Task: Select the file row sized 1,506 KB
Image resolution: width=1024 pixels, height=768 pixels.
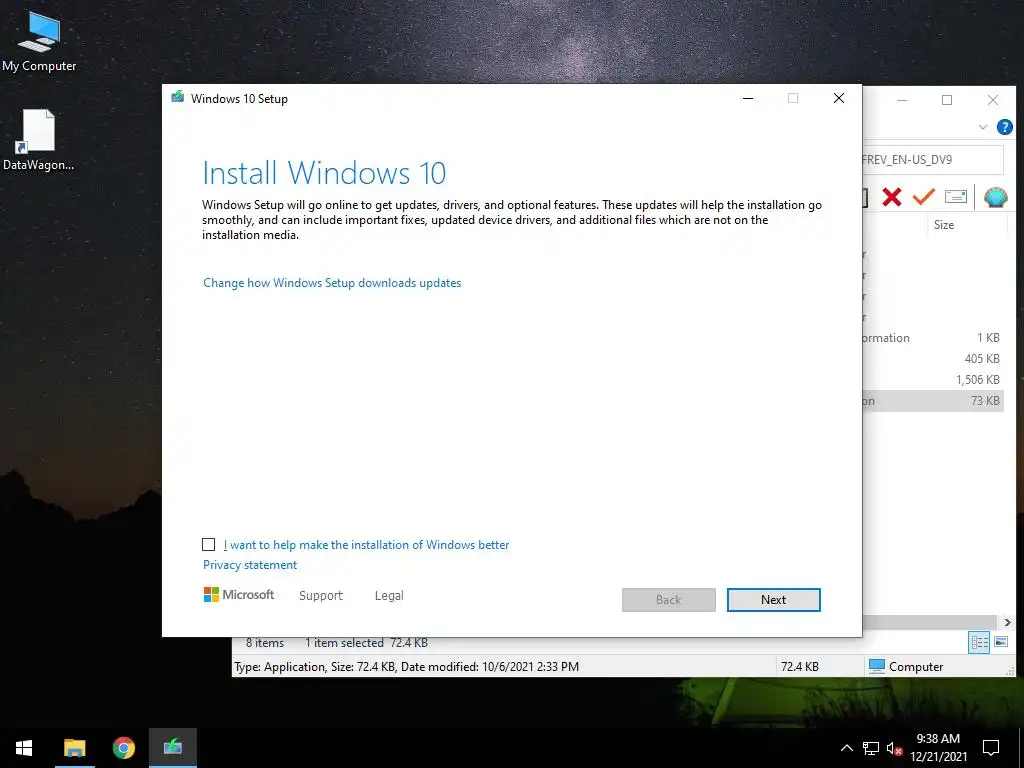Action: coord(933,379)
